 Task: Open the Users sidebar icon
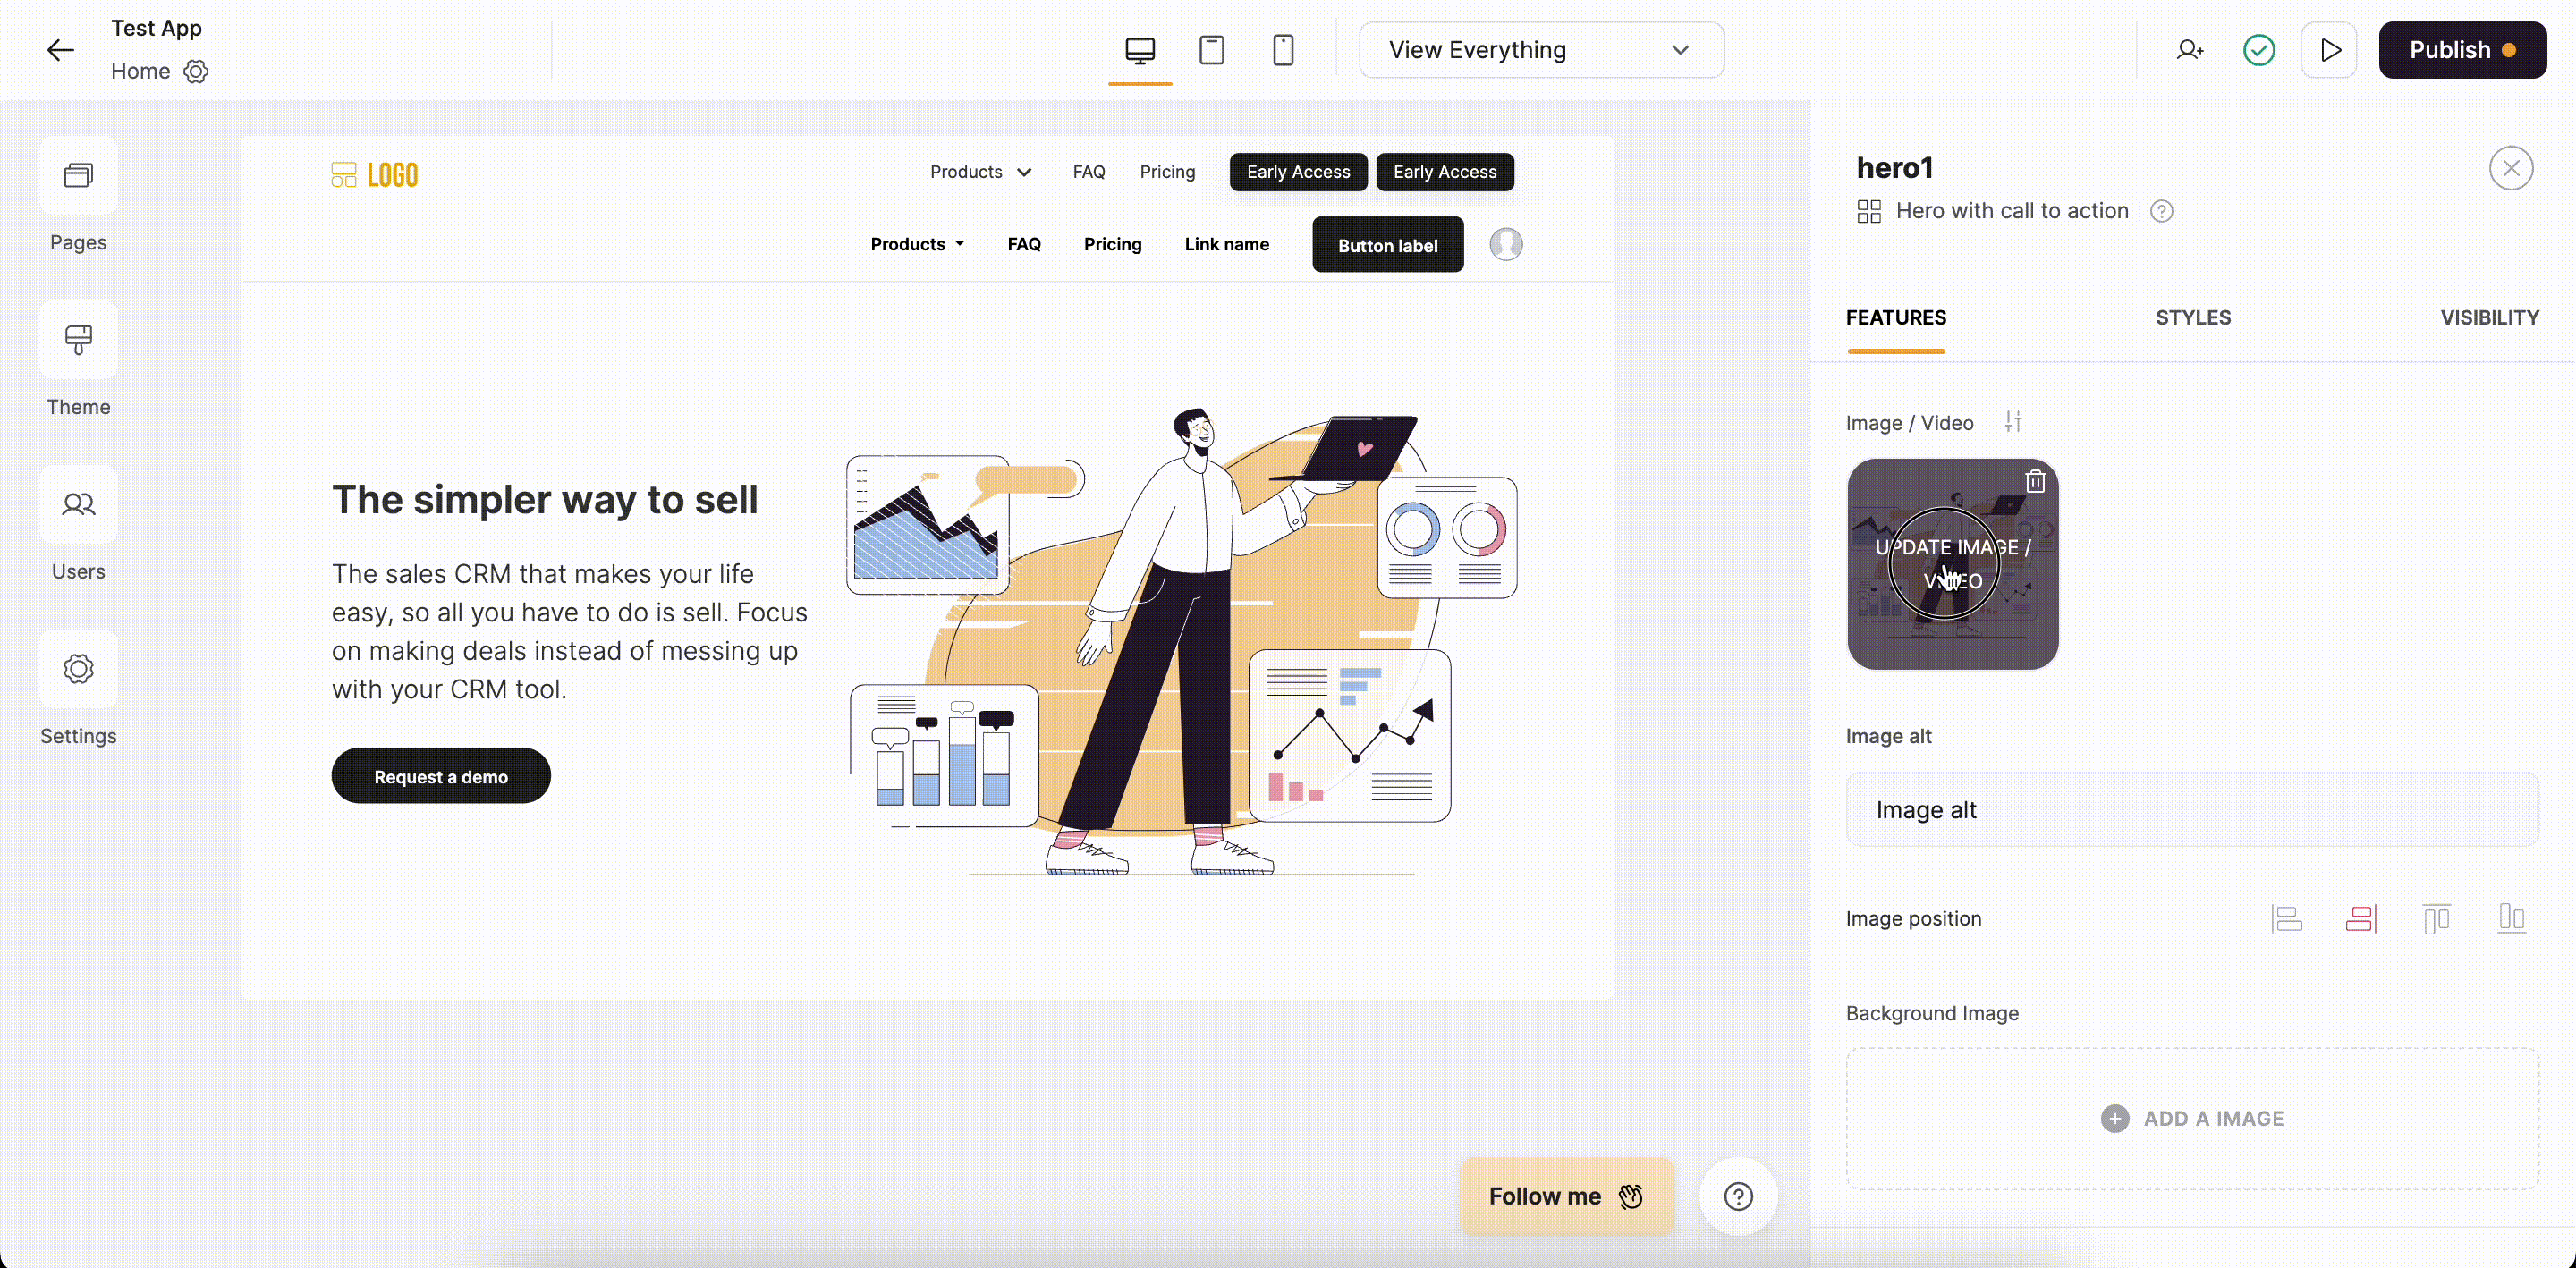[78, 505]
